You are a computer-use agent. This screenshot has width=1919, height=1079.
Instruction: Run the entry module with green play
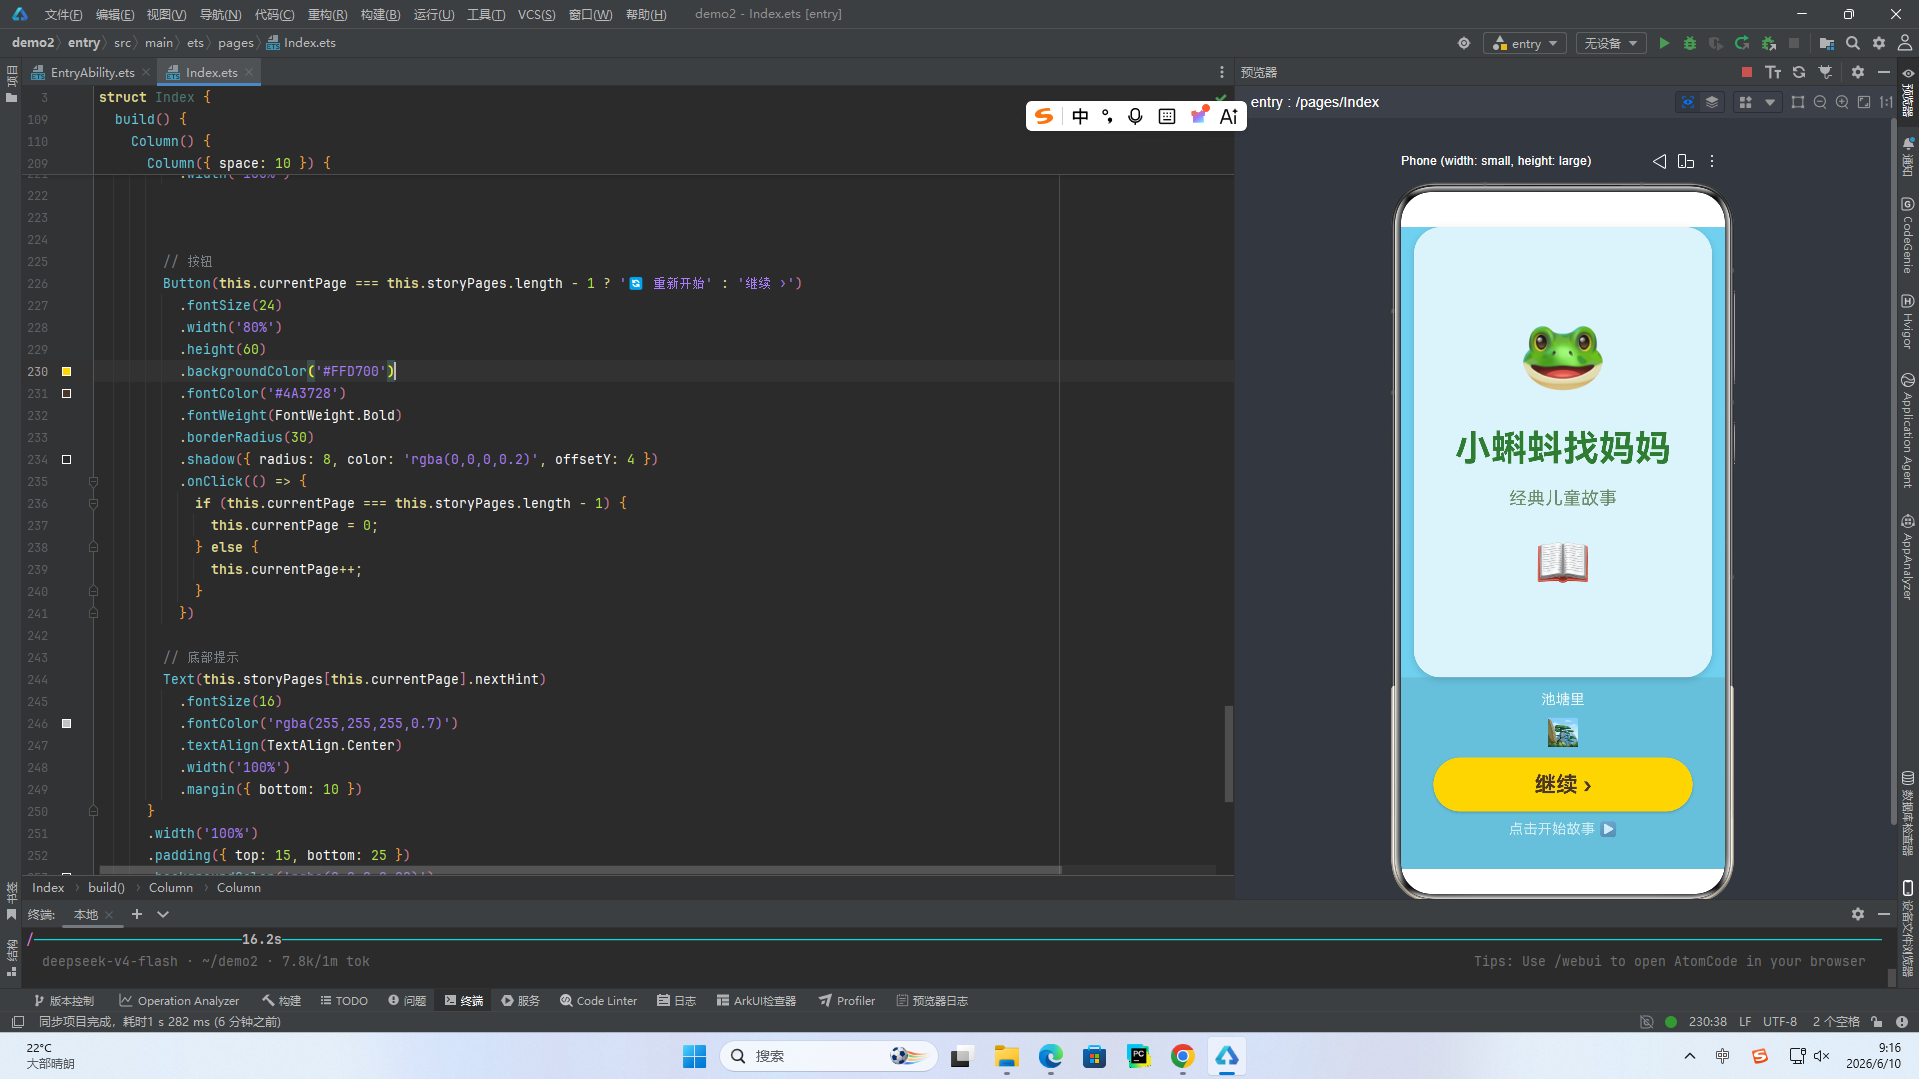[1664, 43]
